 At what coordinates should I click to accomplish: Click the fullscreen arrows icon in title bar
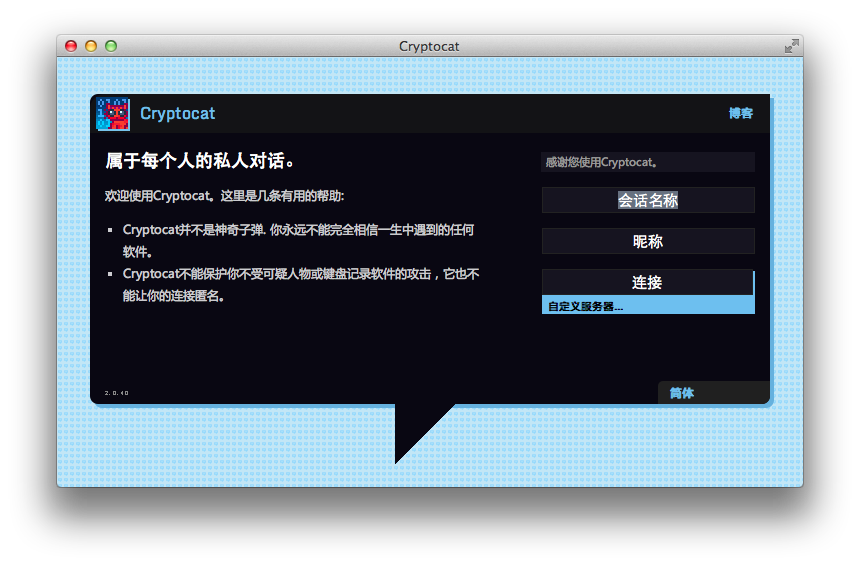coord(791,46)
